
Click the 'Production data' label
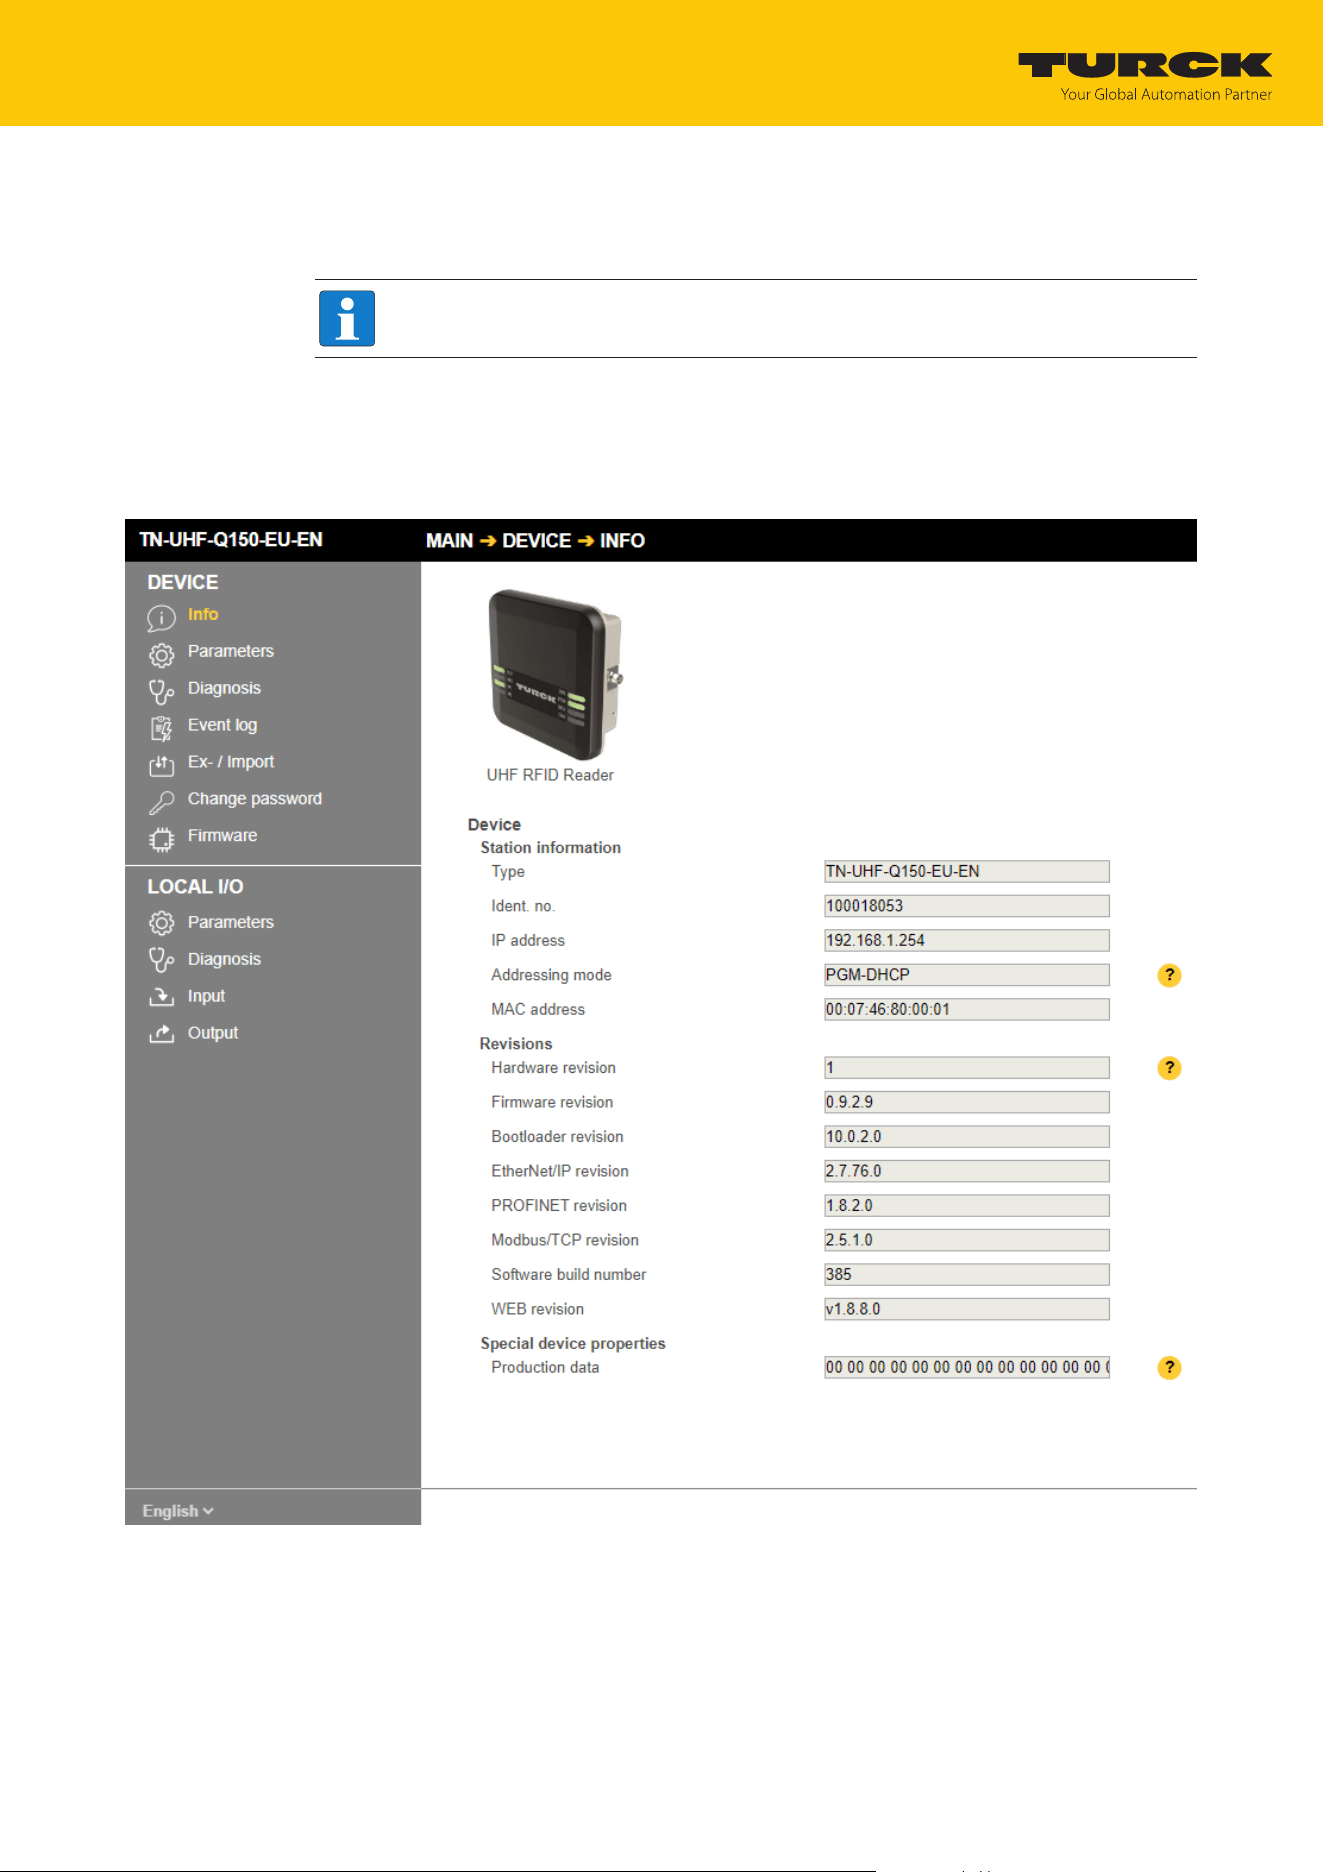(545, 1368)
